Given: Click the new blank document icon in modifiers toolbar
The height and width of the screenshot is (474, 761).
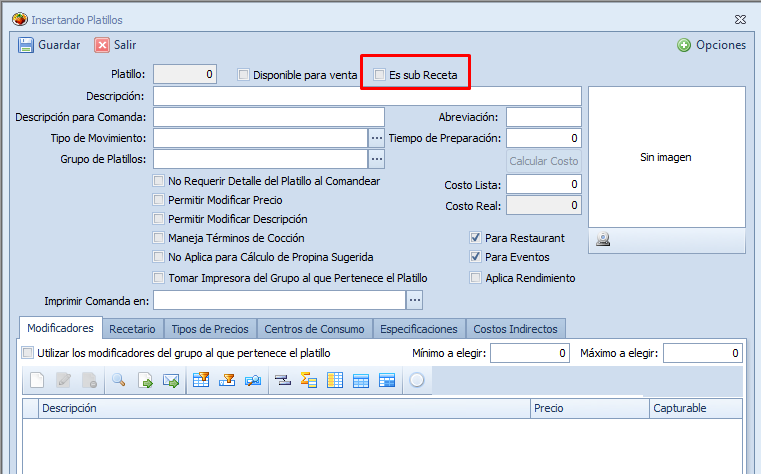Looking at the screenshot, I should click(x=37, y=380).
